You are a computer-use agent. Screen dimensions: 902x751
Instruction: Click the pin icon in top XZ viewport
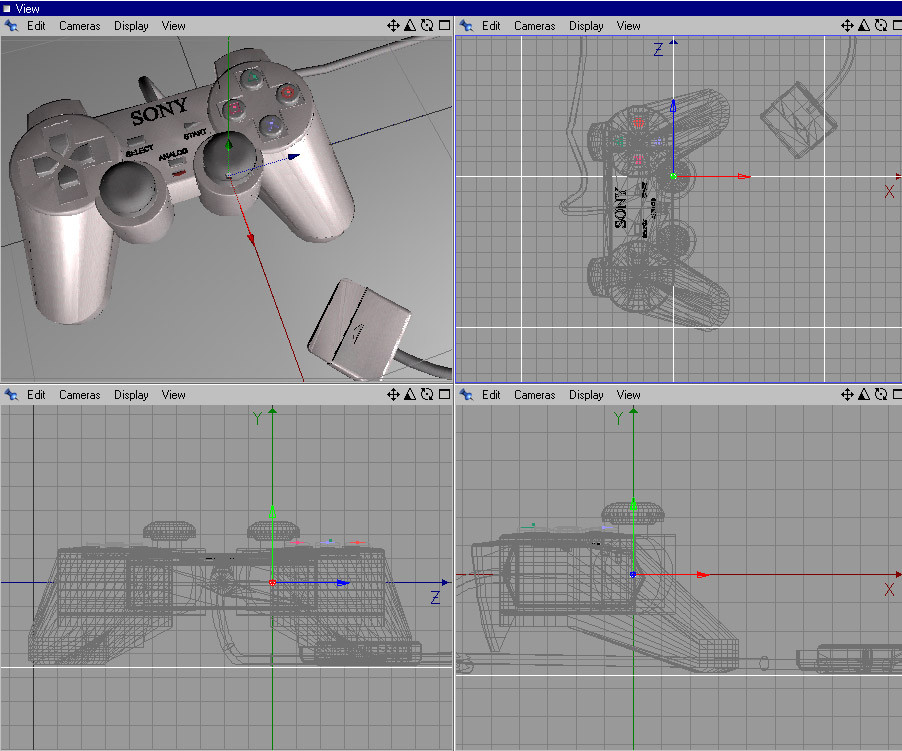[466, 26]
